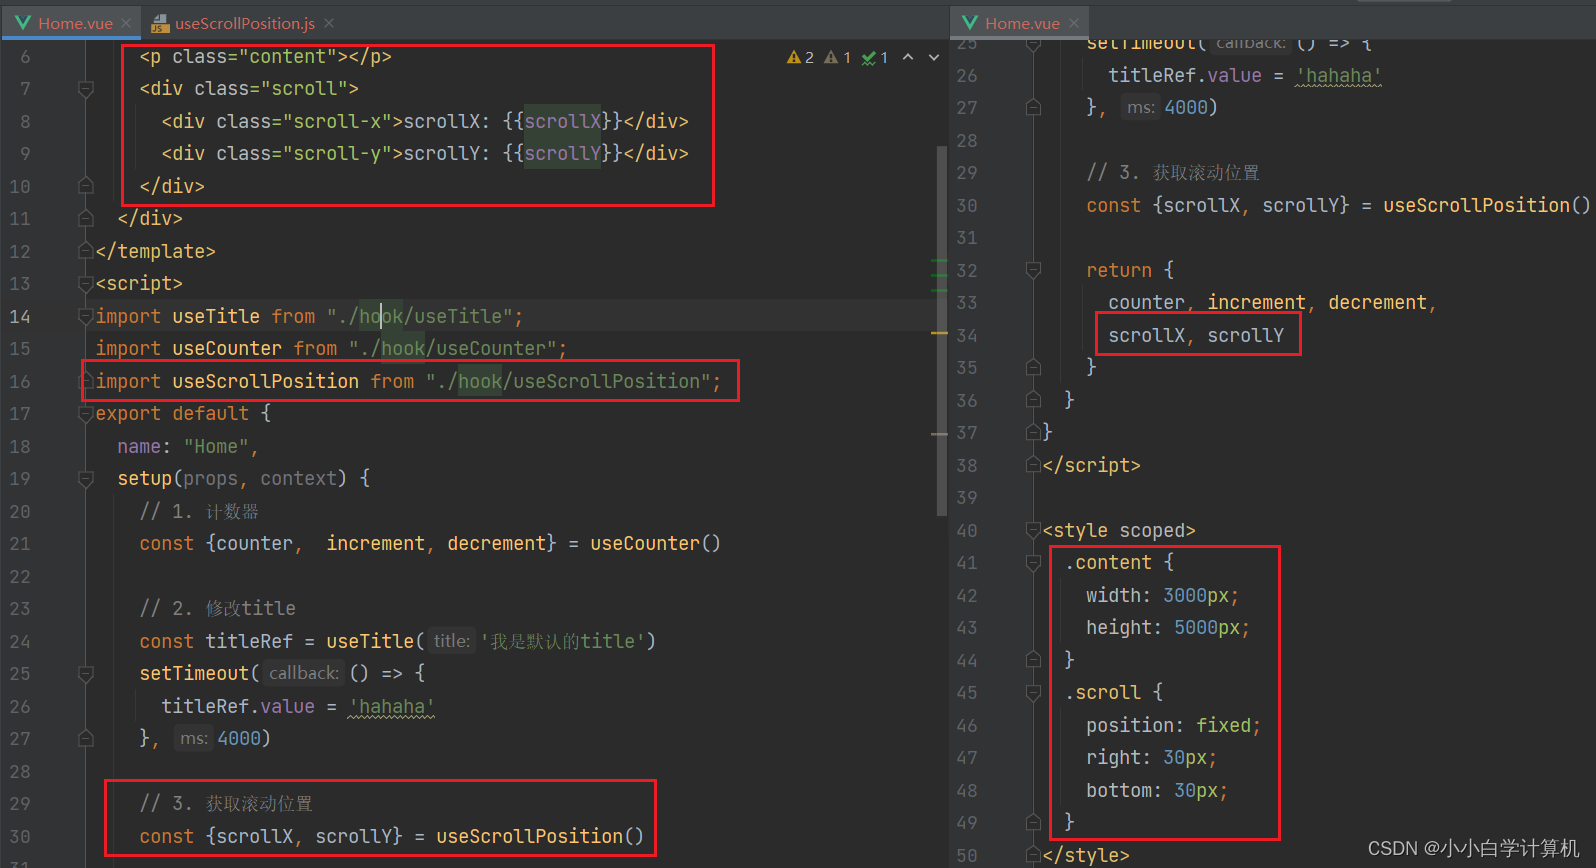1596x868 pixels.
Task: Click line number 30 in right gutter
Action: (x=966, y=206)
